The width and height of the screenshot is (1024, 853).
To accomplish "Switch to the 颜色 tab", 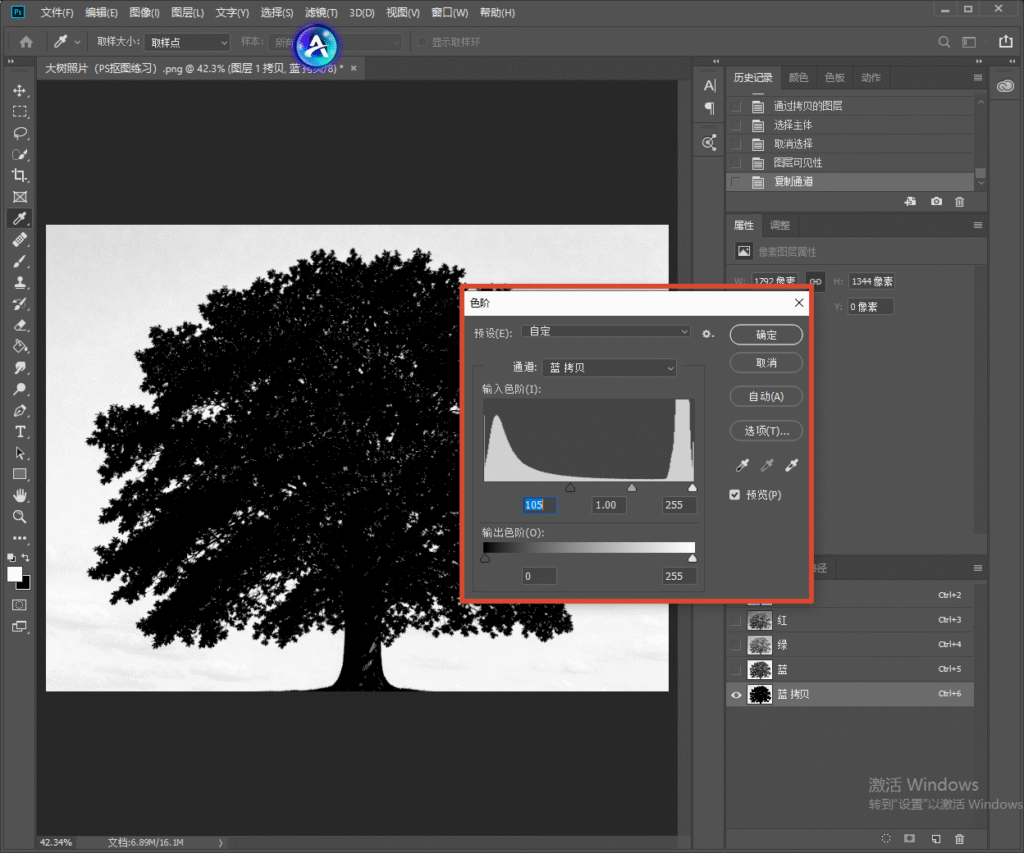I will 798,78.
